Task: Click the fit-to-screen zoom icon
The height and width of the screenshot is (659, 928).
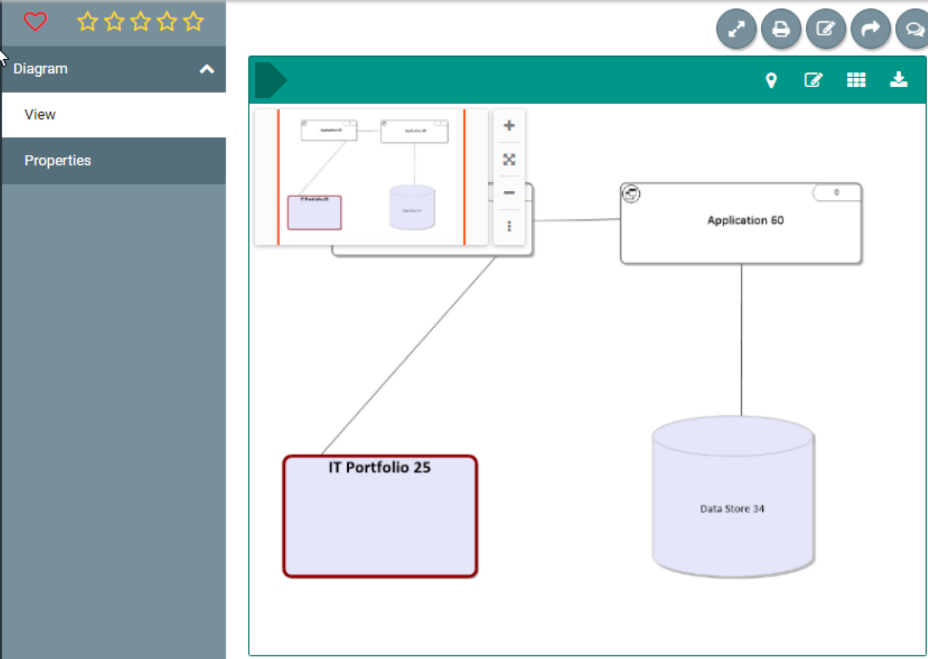Action: coord(509,160)
